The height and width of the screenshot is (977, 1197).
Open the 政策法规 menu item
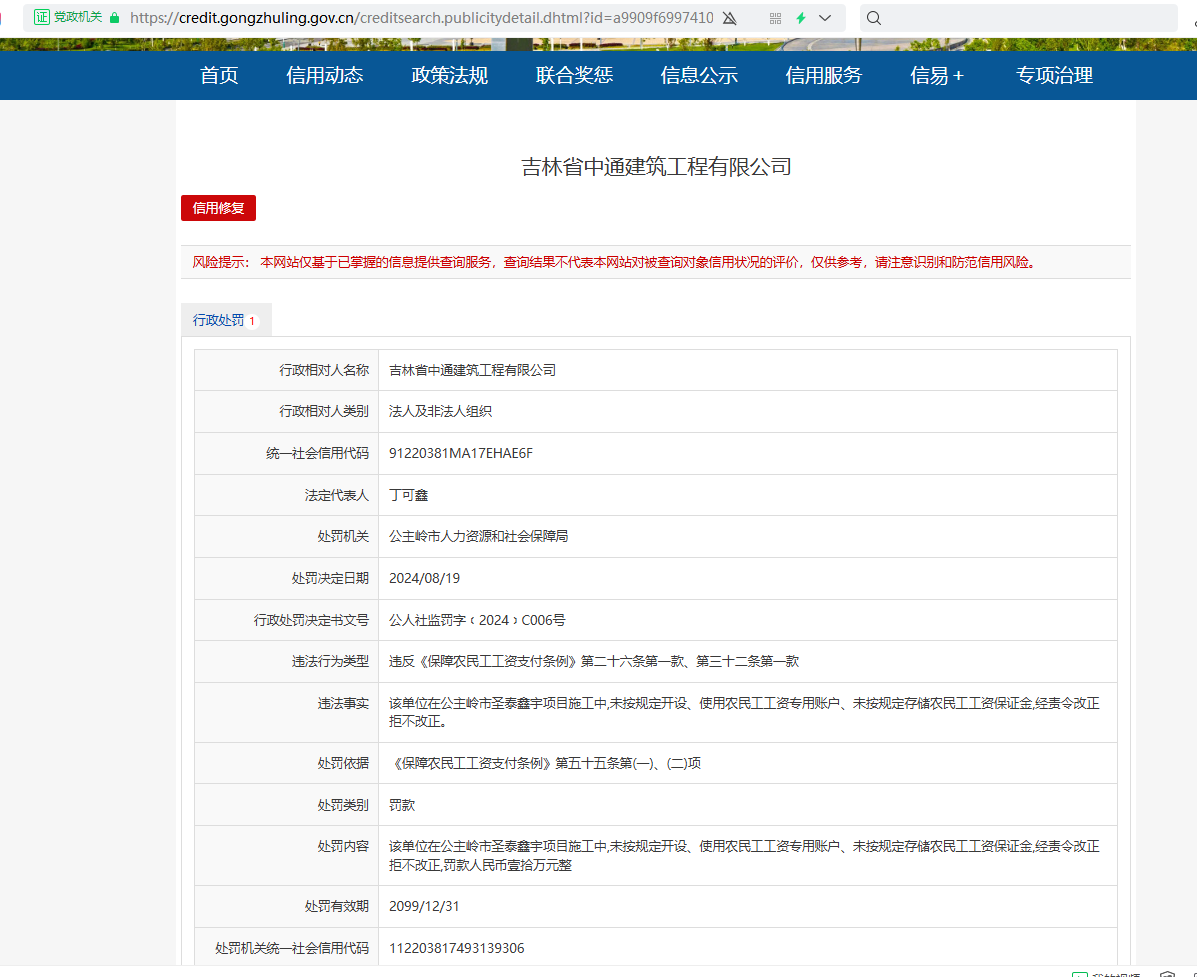pyautogui.click(x=449, y=76)
